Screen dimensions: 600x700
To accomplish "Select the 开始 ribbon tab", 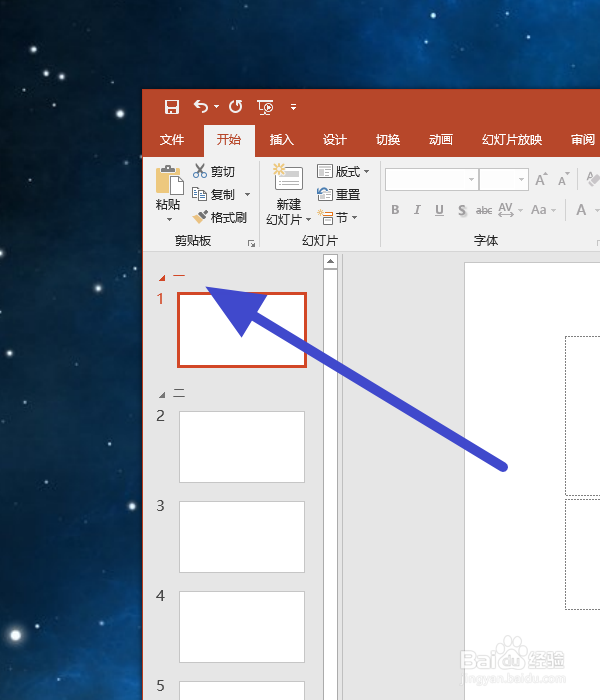I will point(229,140).
